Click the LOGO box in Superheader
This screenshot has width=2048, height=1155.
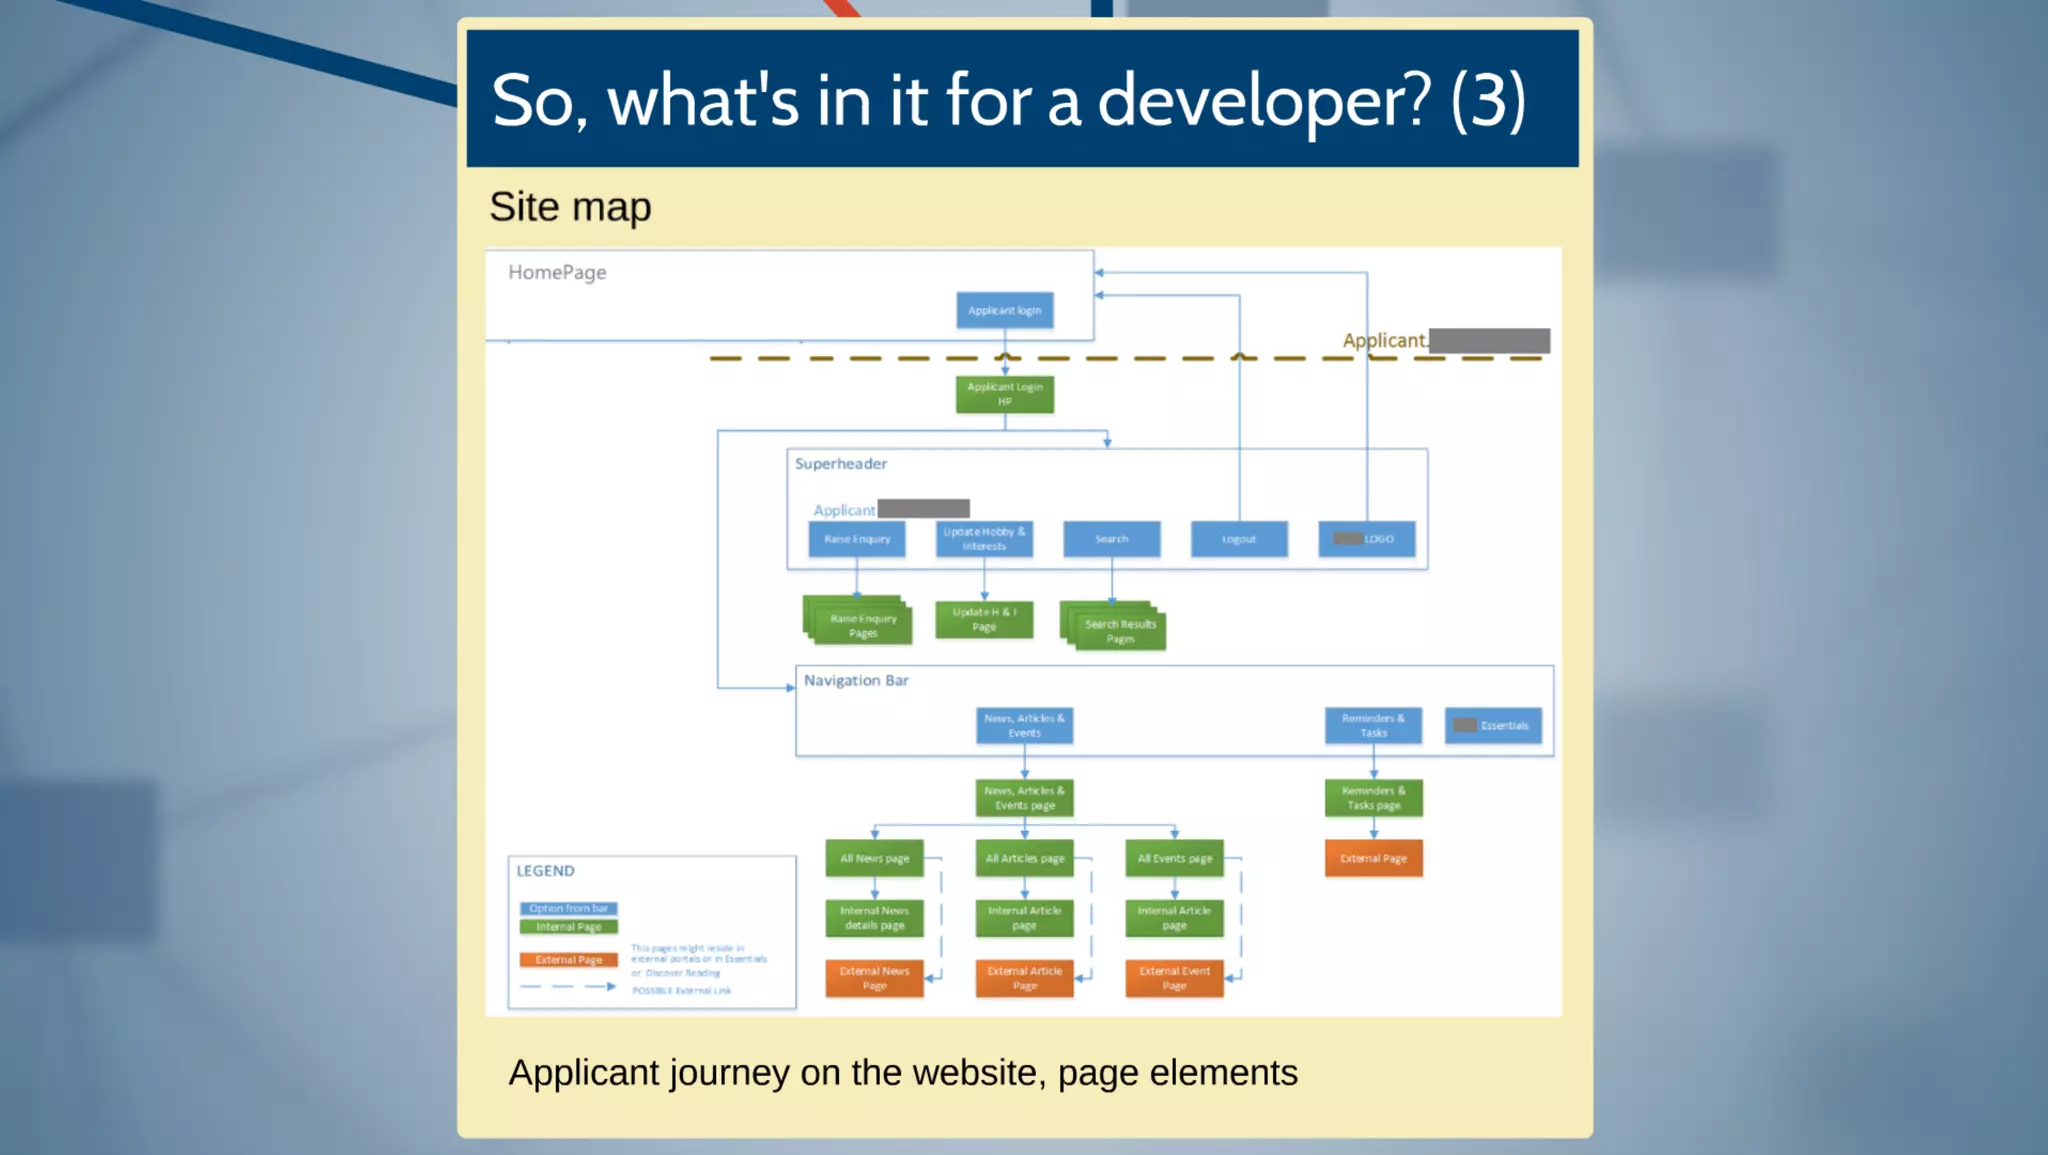click(x=1366, y=539)
